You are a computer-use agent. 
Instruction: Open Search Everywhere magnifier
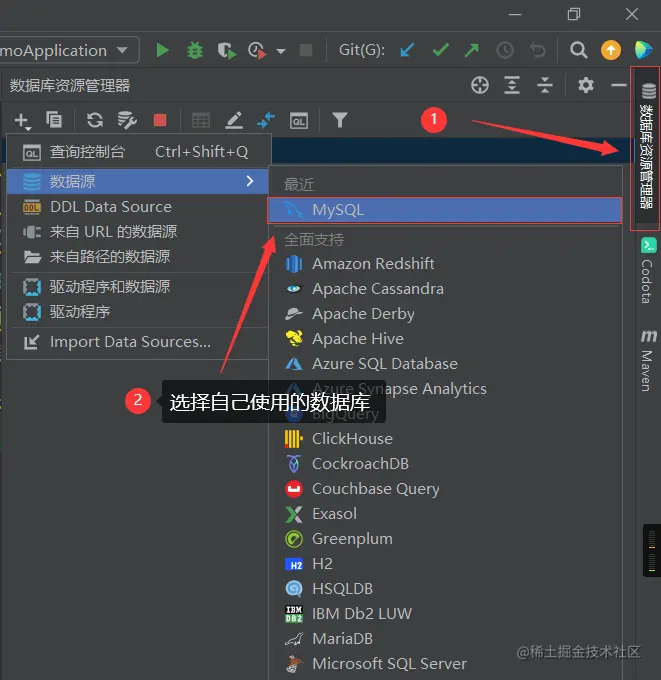tap(579, 50)
